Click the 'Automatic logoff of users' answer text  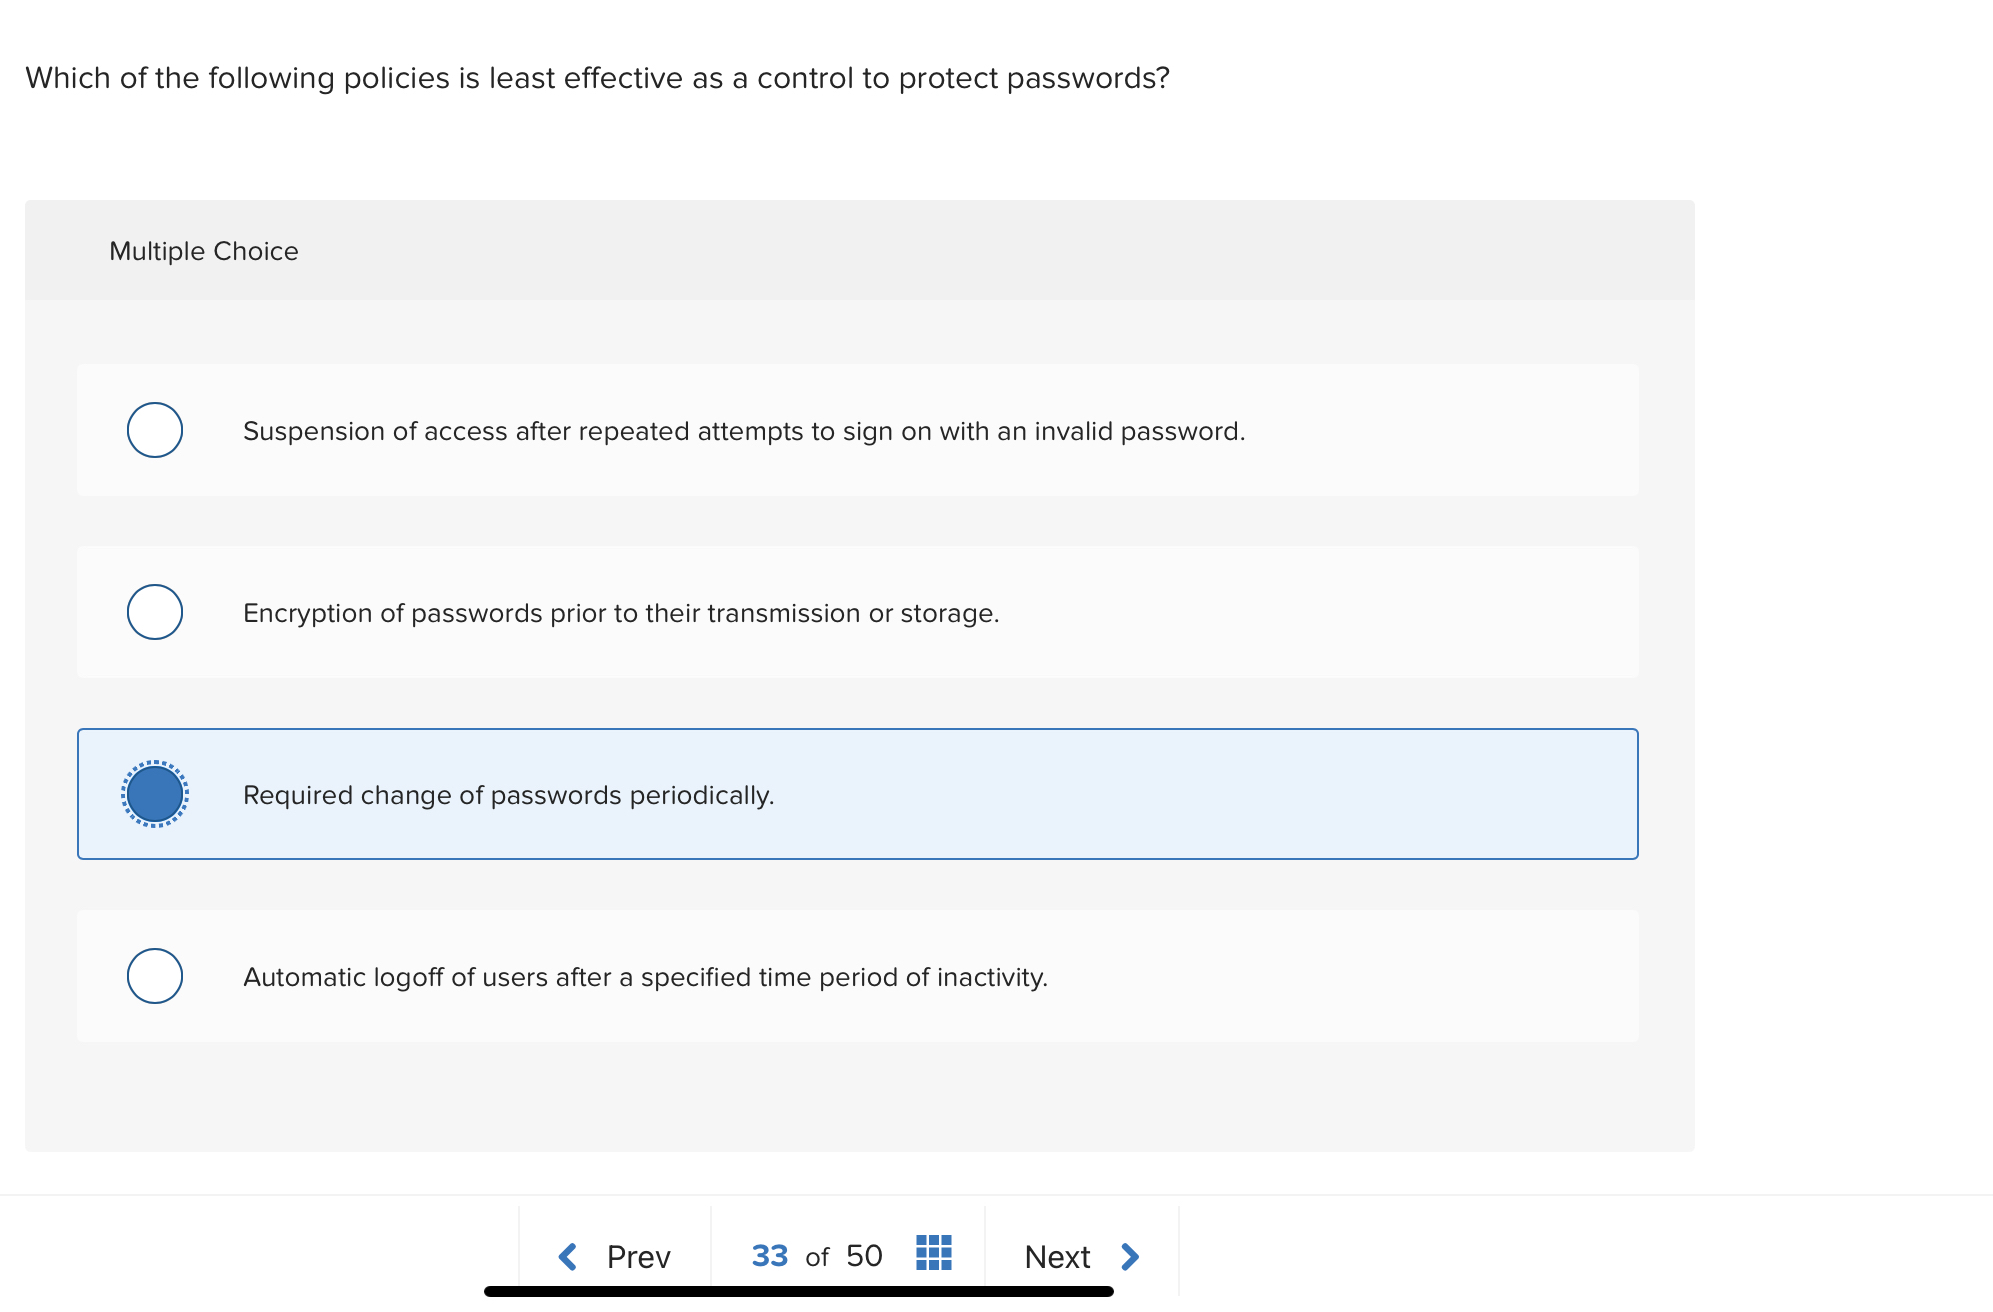tap(645, 977)
